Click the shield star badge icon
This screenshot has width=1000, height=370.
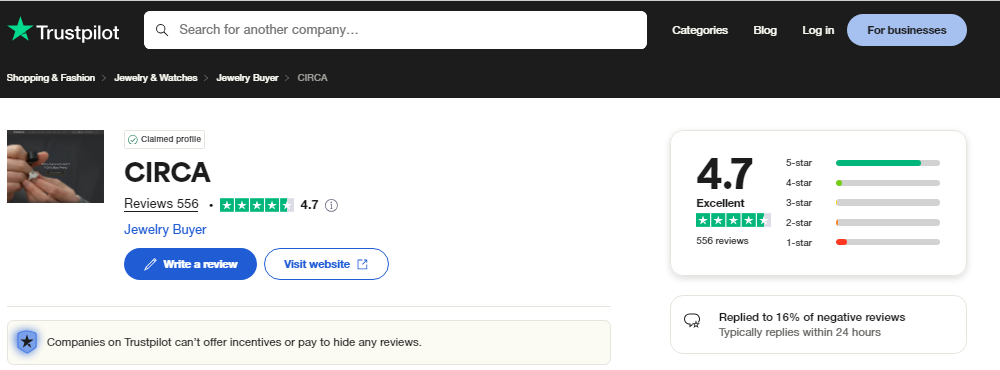pos(27,342)
